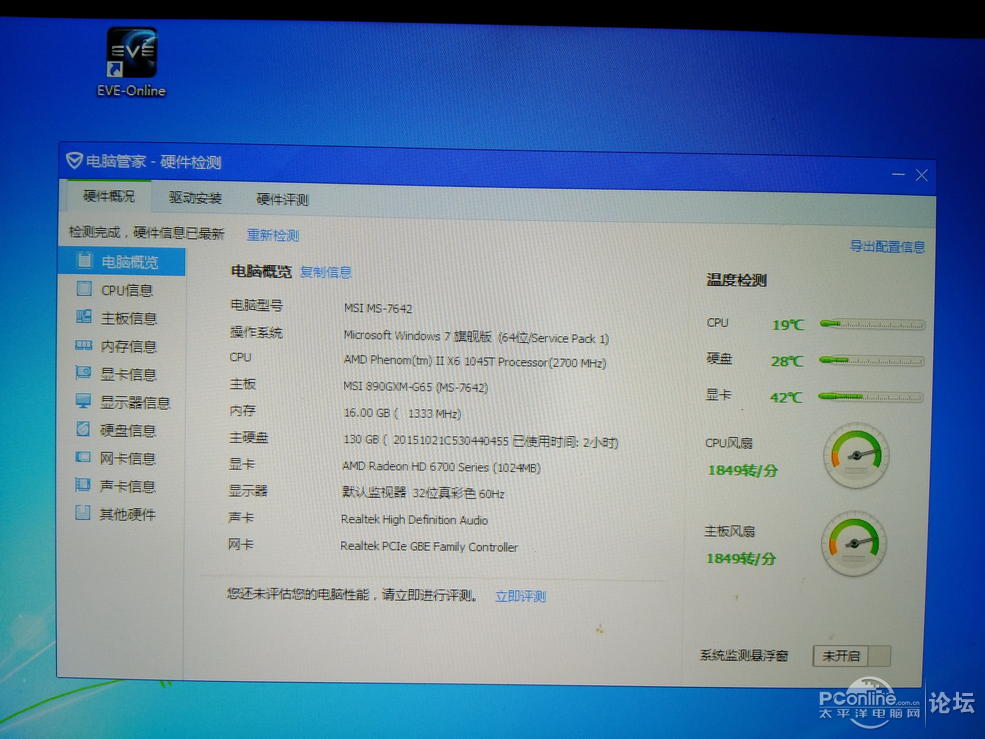Click the 重新检测 link

pos(273,234)
